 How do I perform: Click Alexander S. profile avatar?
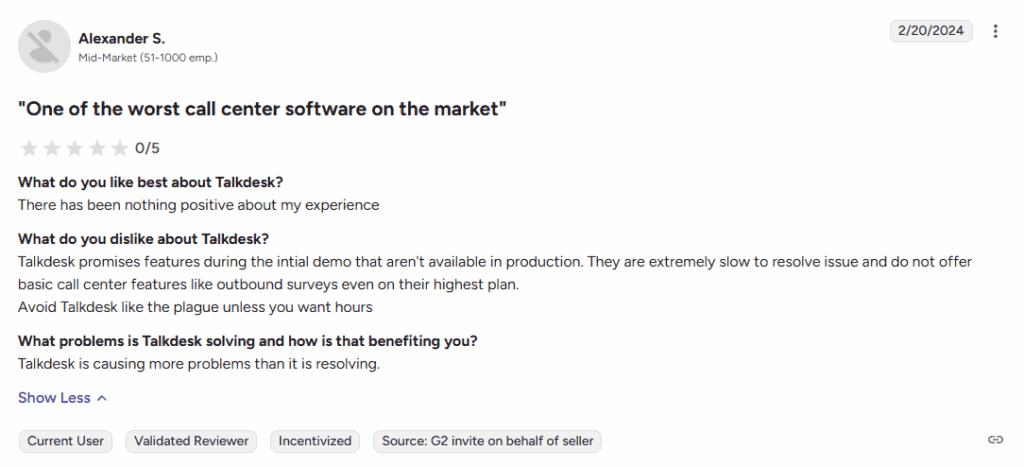tap(43, 46)
